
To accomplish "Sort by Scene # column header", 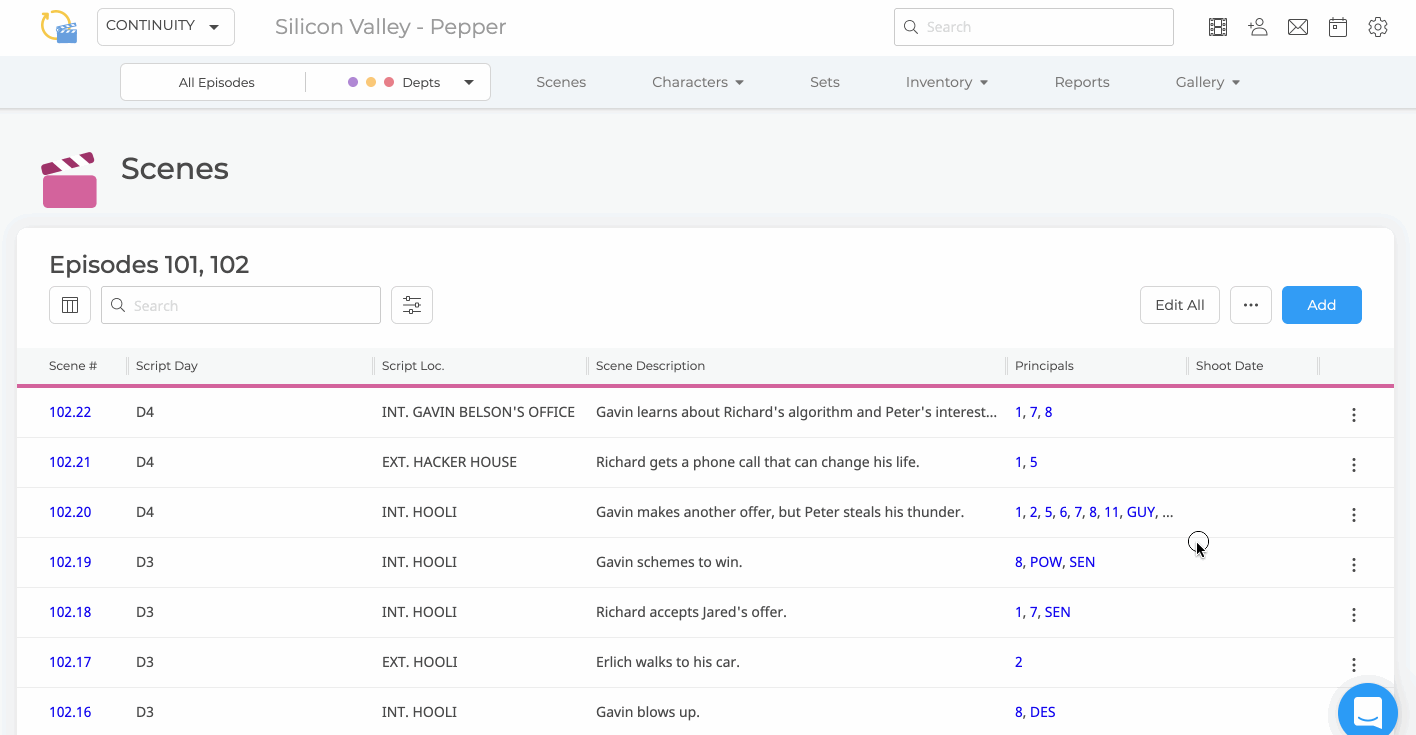I will (x=73, y=366).
